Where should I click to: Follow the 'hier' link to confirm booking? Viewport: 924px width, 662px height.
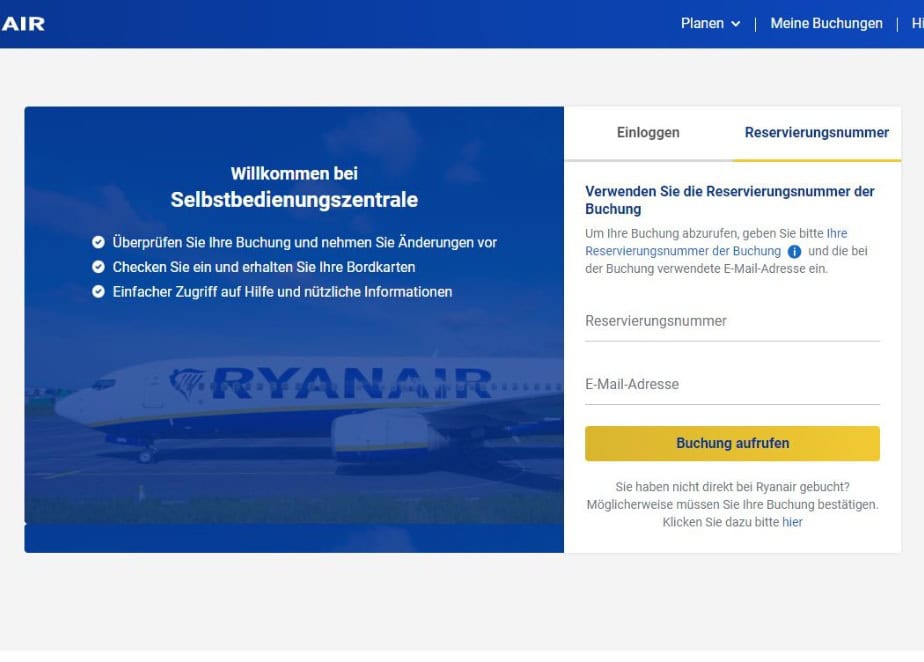point(792,522)
